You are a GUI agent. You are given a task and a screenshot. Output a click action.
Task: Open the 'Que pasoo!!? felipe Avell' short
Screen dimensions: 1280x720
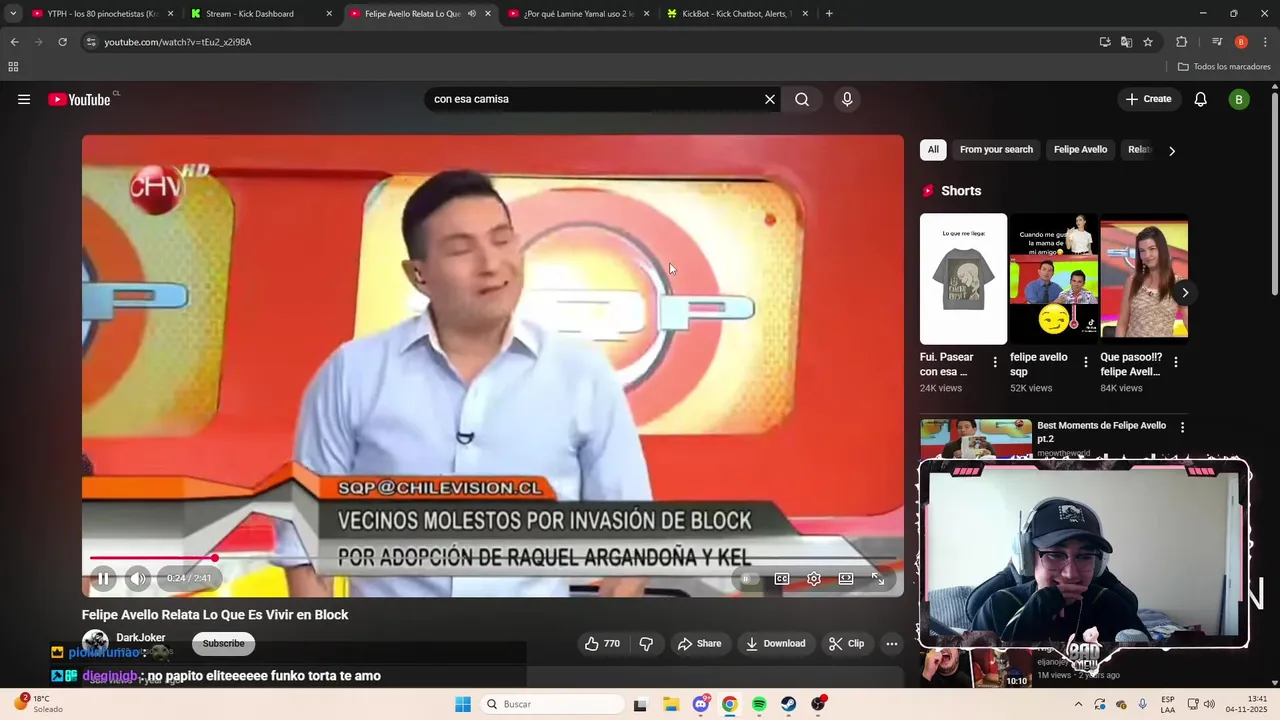pos(1144,278)
